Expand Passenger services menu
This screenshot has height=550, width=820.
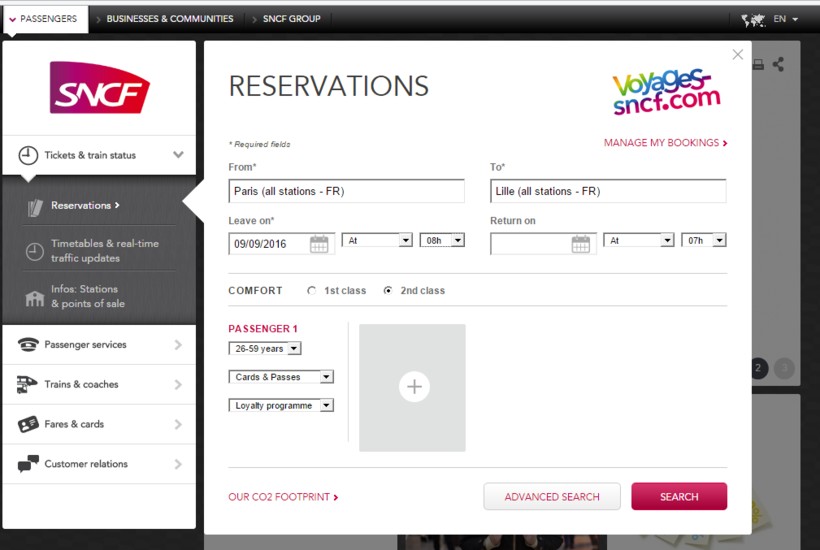click(178, 345)
